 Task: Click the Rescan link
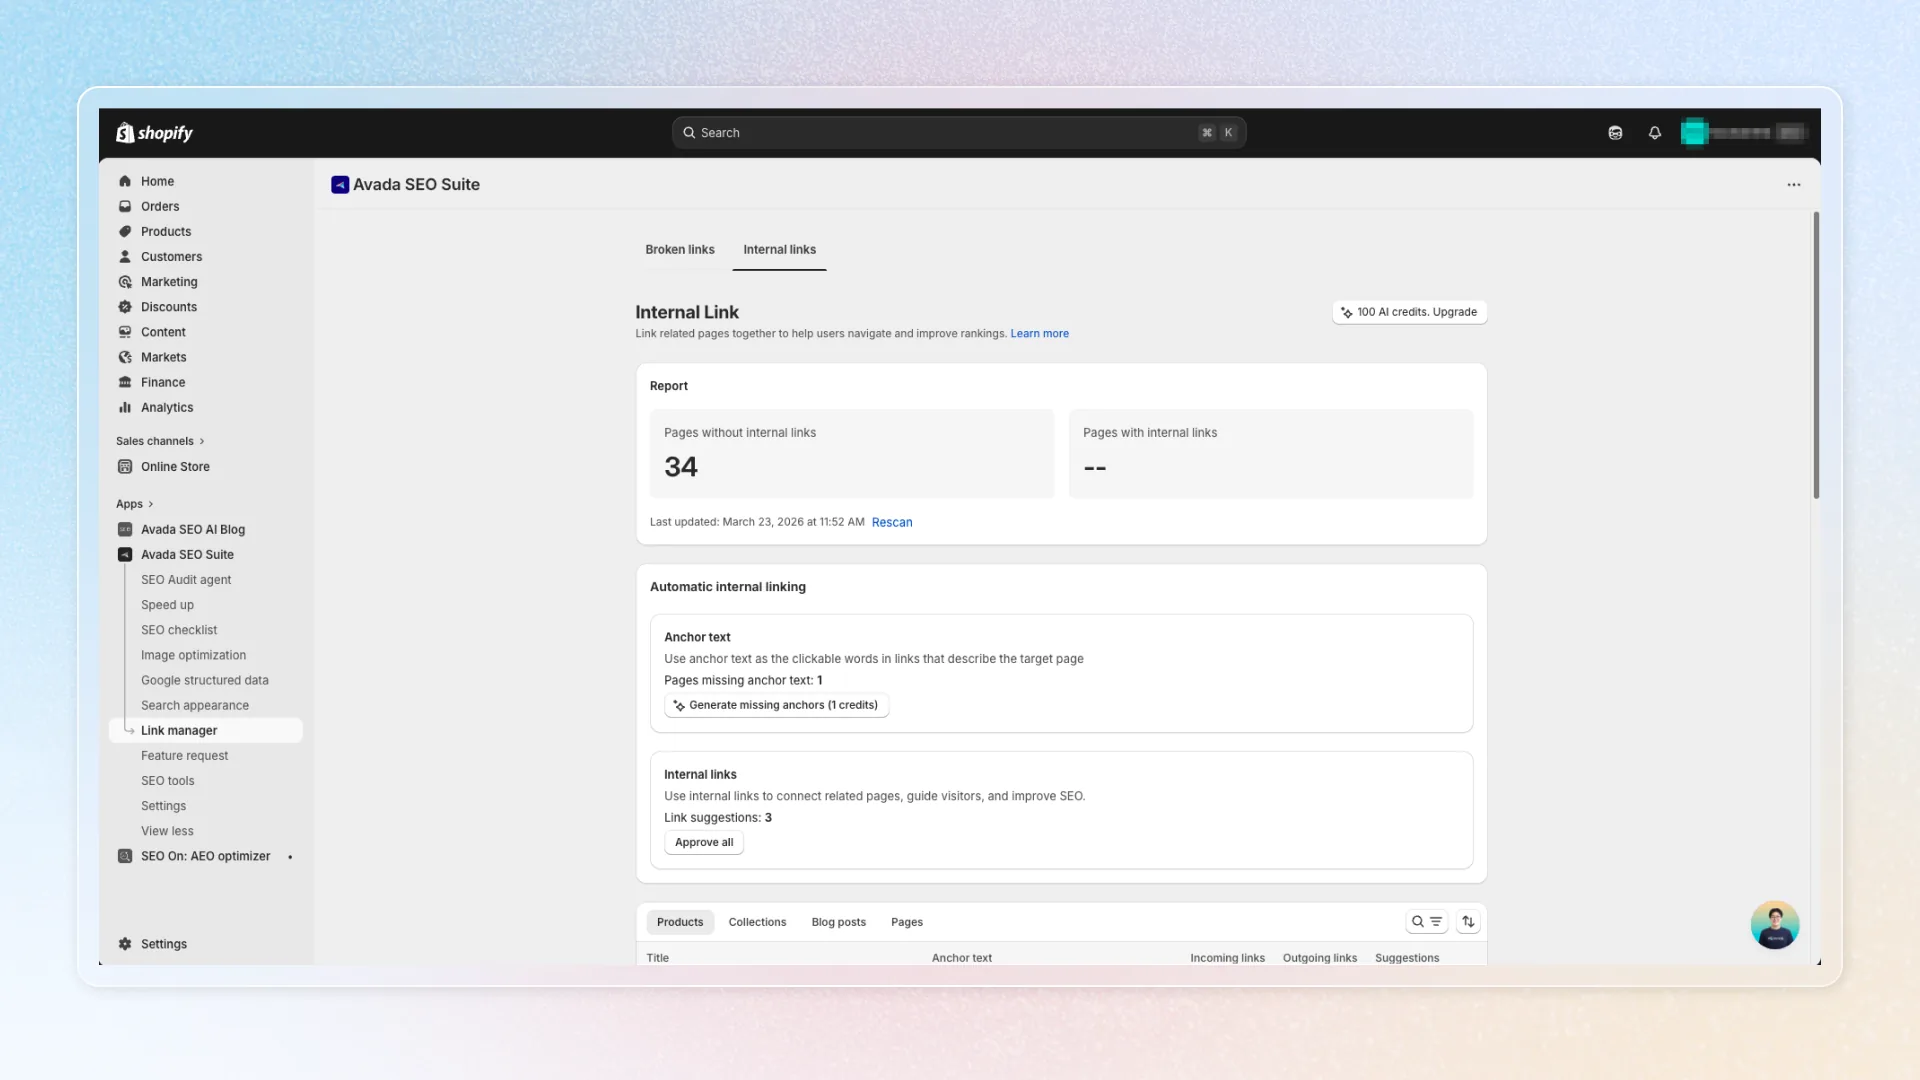[x=892, y=522]
